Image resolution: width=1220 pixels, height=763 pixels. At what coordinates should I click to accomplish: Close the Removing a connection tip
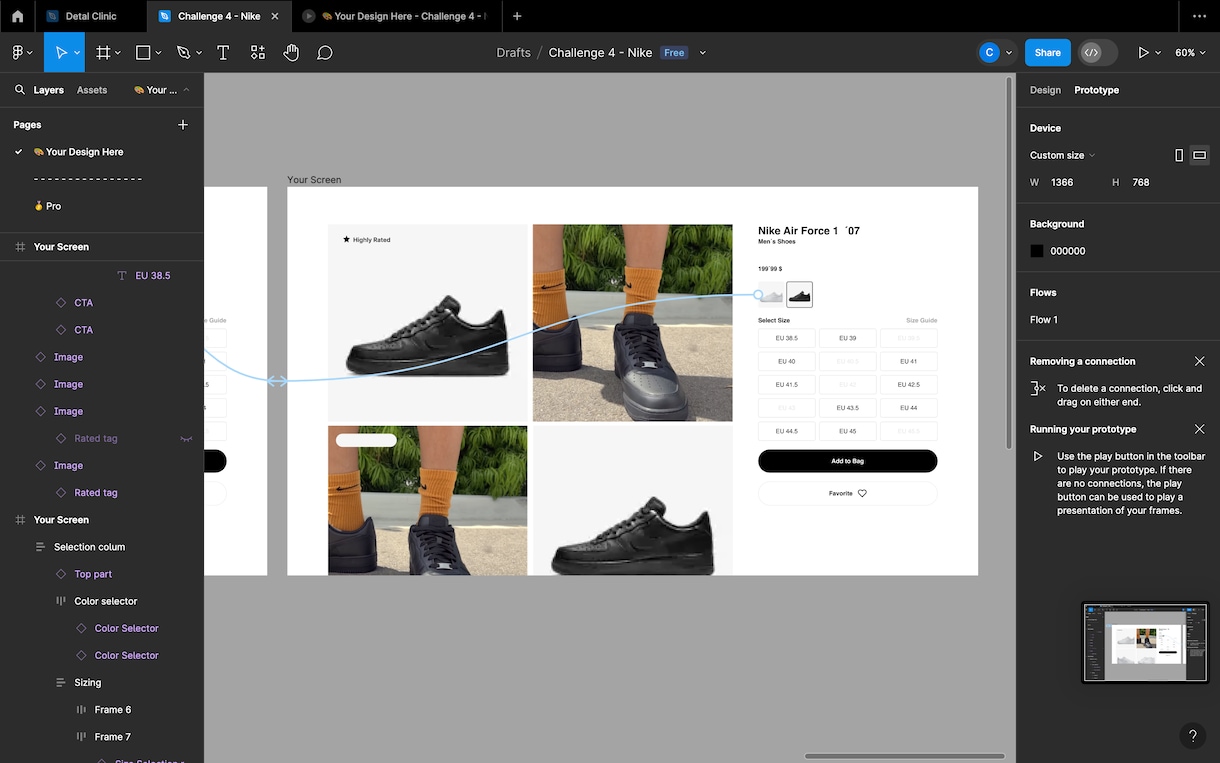pyautogui.click(x=1200, y=361)
